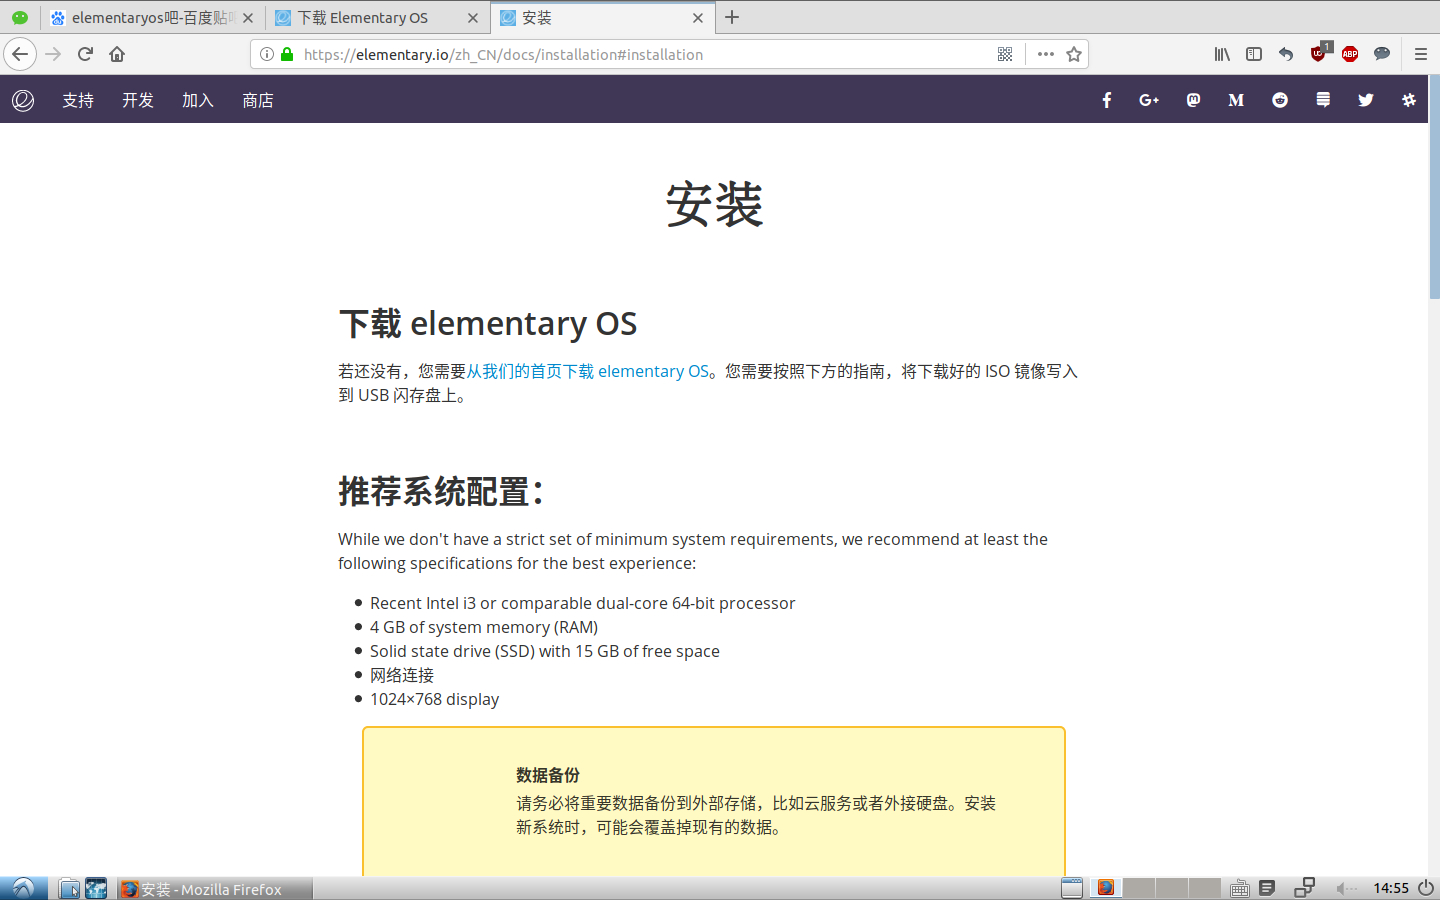
Task: Click the 网络连接 list item
Action: click(x=402, y=675)
